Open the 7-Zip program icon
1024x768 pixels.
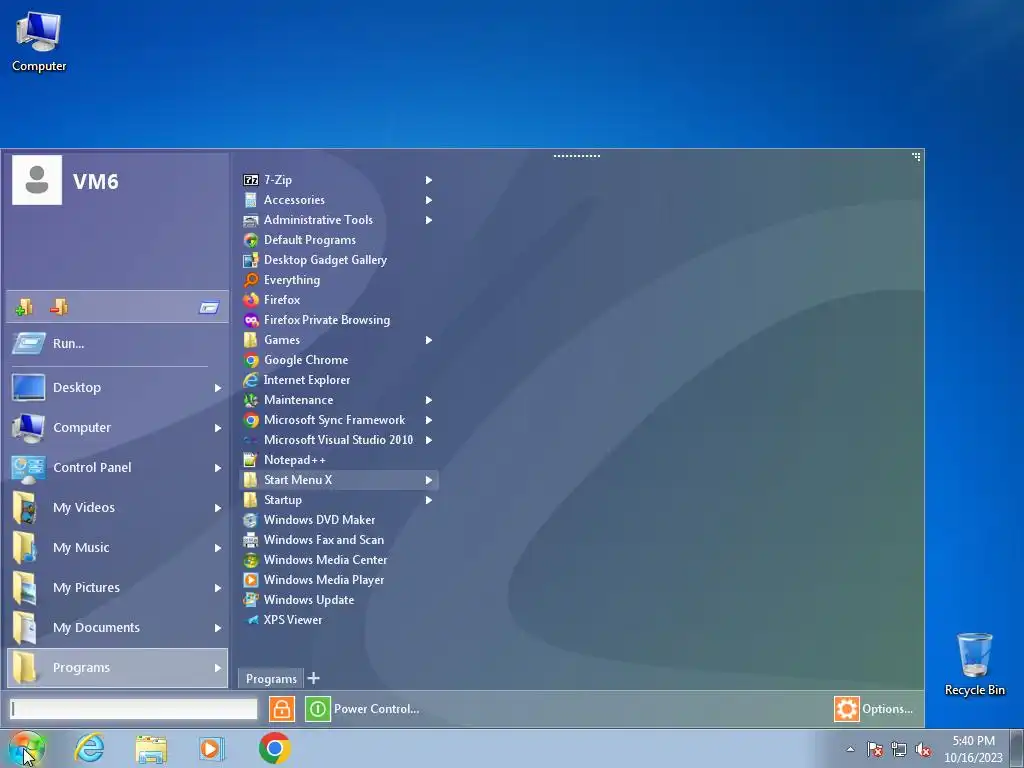(x=251, y=180)
